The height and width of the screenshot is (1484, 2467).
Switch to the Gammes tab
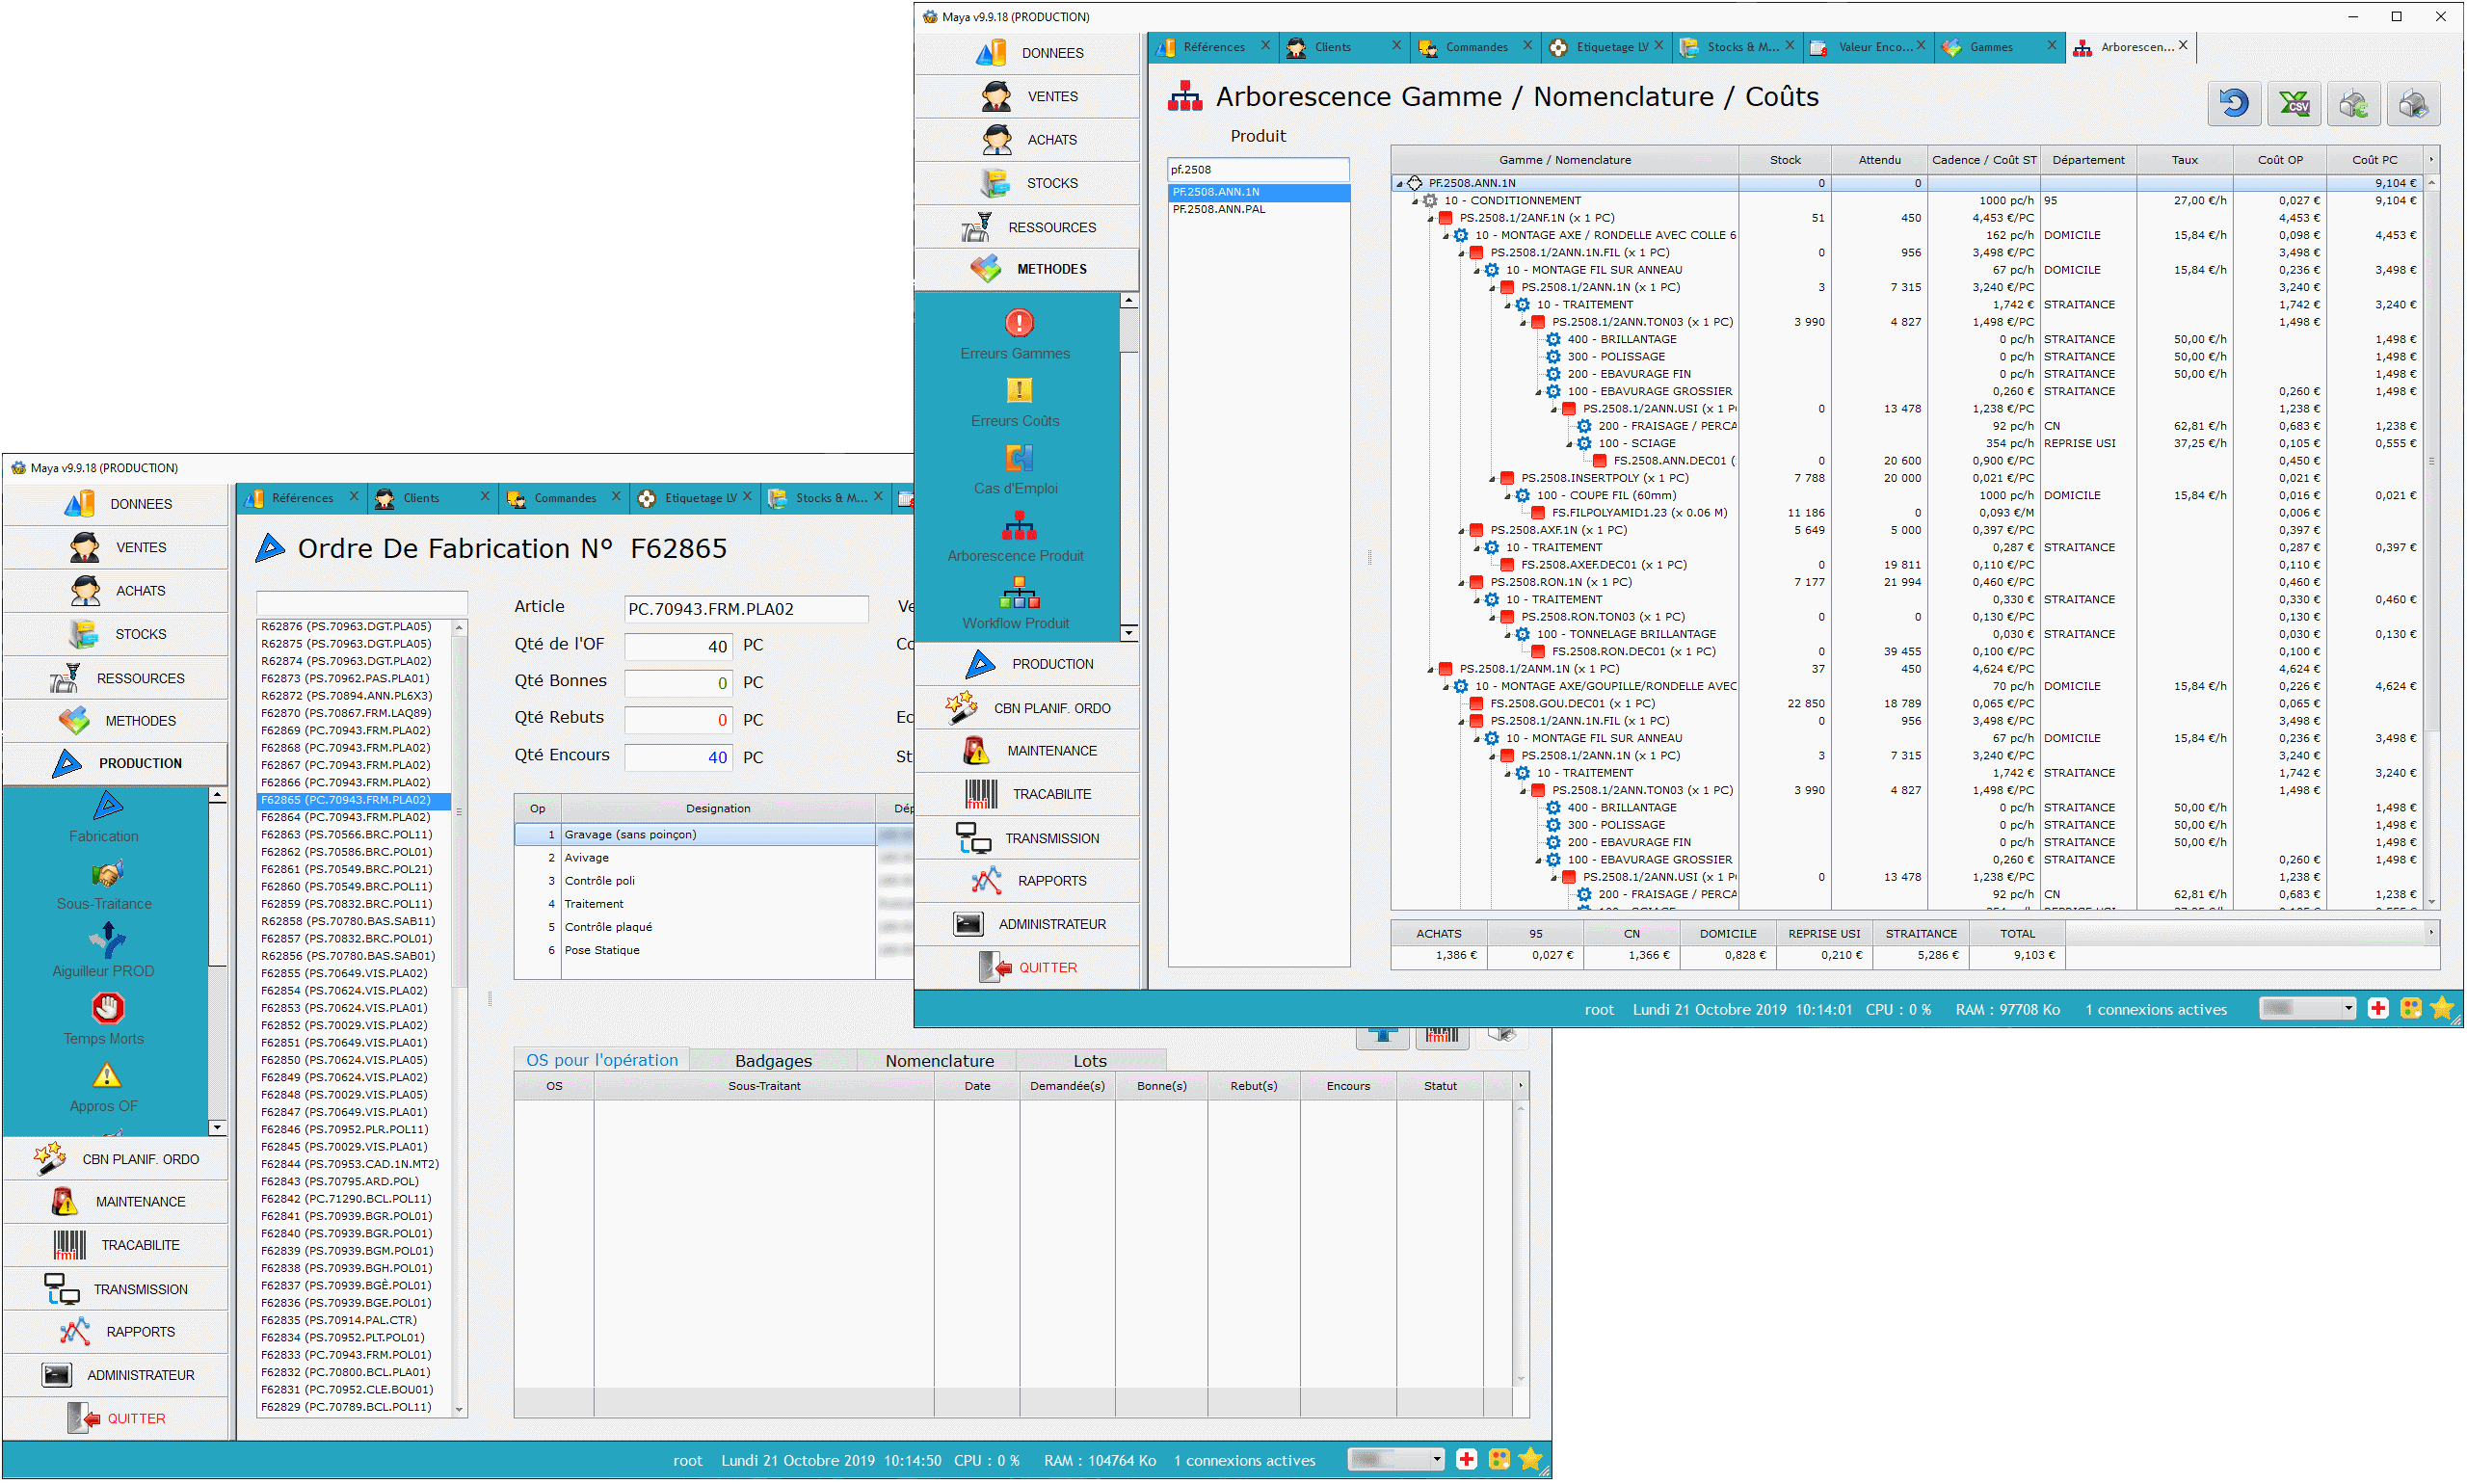[x=1990, y=47]
